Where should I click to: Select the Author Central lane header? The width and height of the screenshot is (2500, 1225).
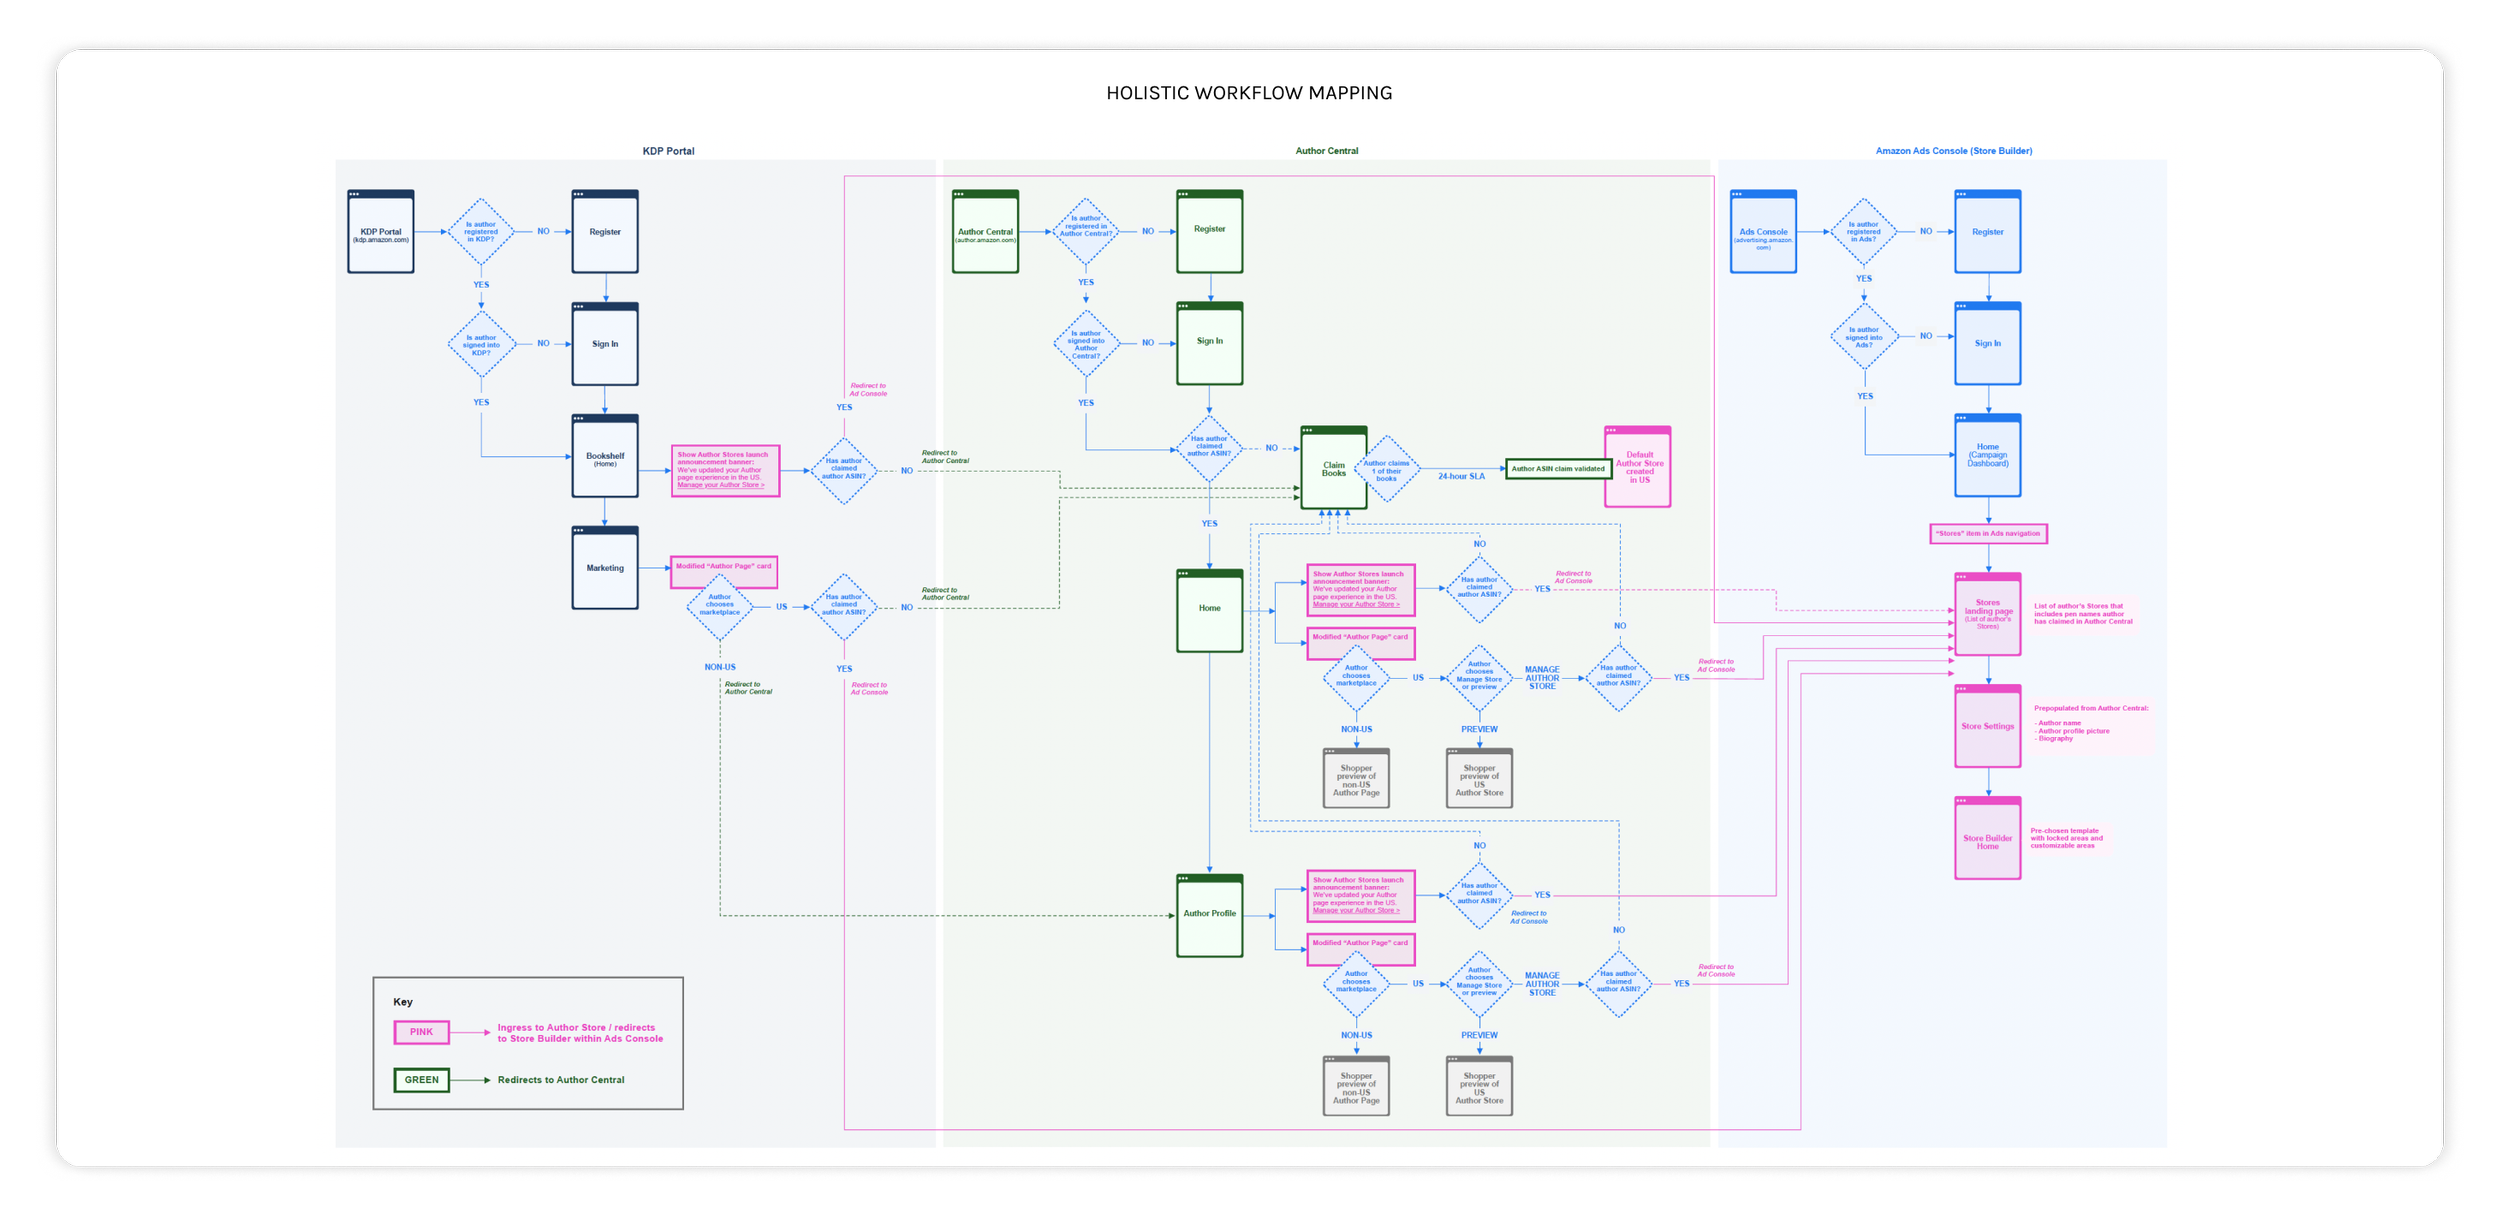pyautogui.click(x=1326, y=151)
